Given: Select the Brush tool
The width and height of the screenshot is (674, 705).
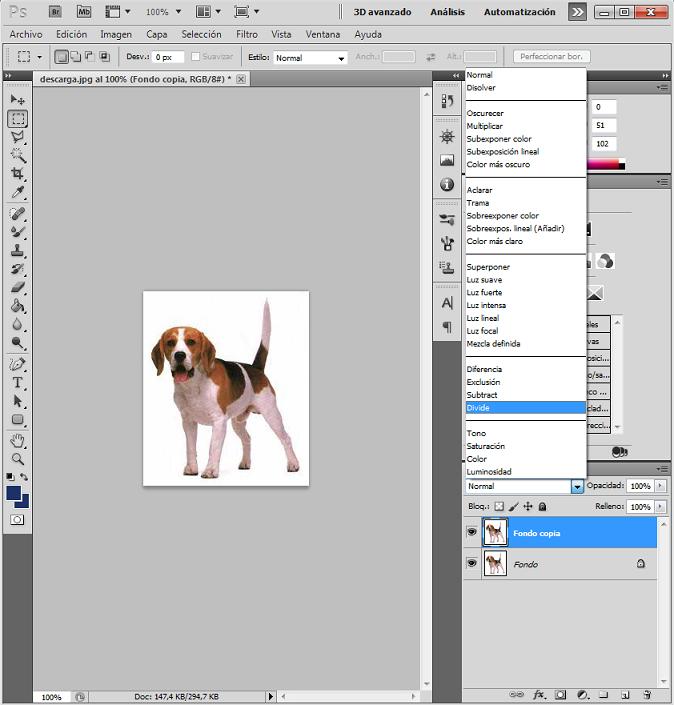Looking at the screenshot, I should [18, 232].
